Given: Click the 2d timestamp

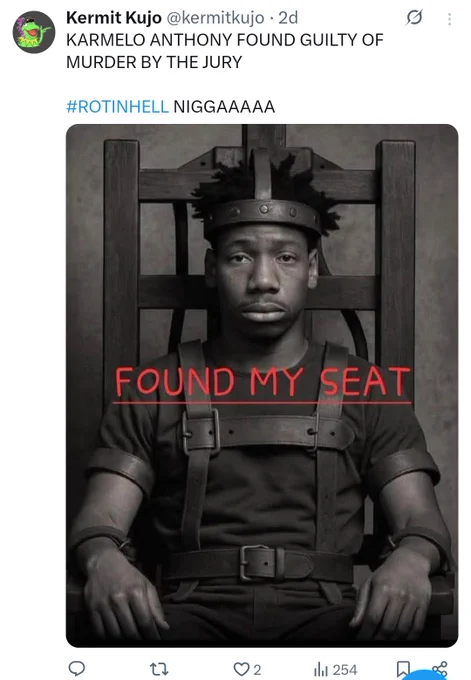Looking at the screenshot, I should [x=288, y=18].
